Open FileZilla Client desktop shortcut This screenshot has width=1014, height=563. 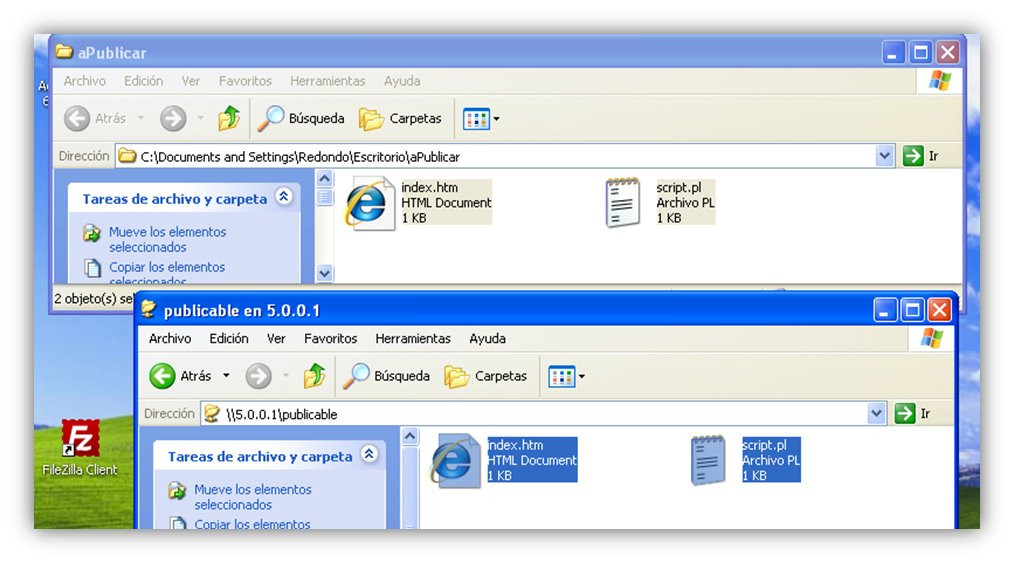click(80, 447)
